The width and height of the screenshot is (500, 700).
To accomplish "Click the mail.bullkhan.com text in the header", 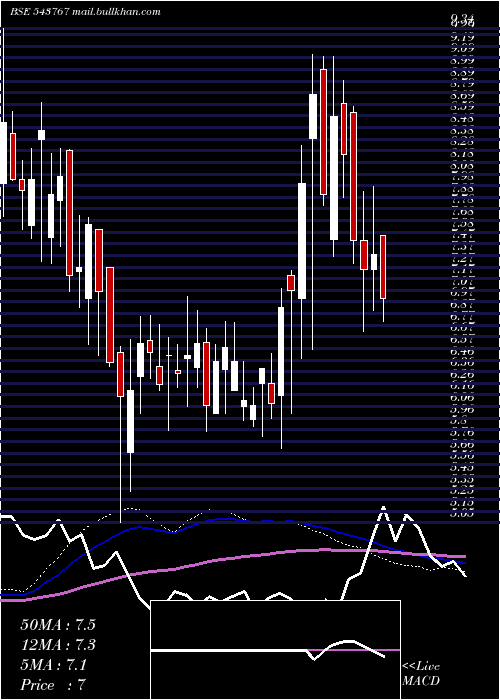I will point(116,12).
